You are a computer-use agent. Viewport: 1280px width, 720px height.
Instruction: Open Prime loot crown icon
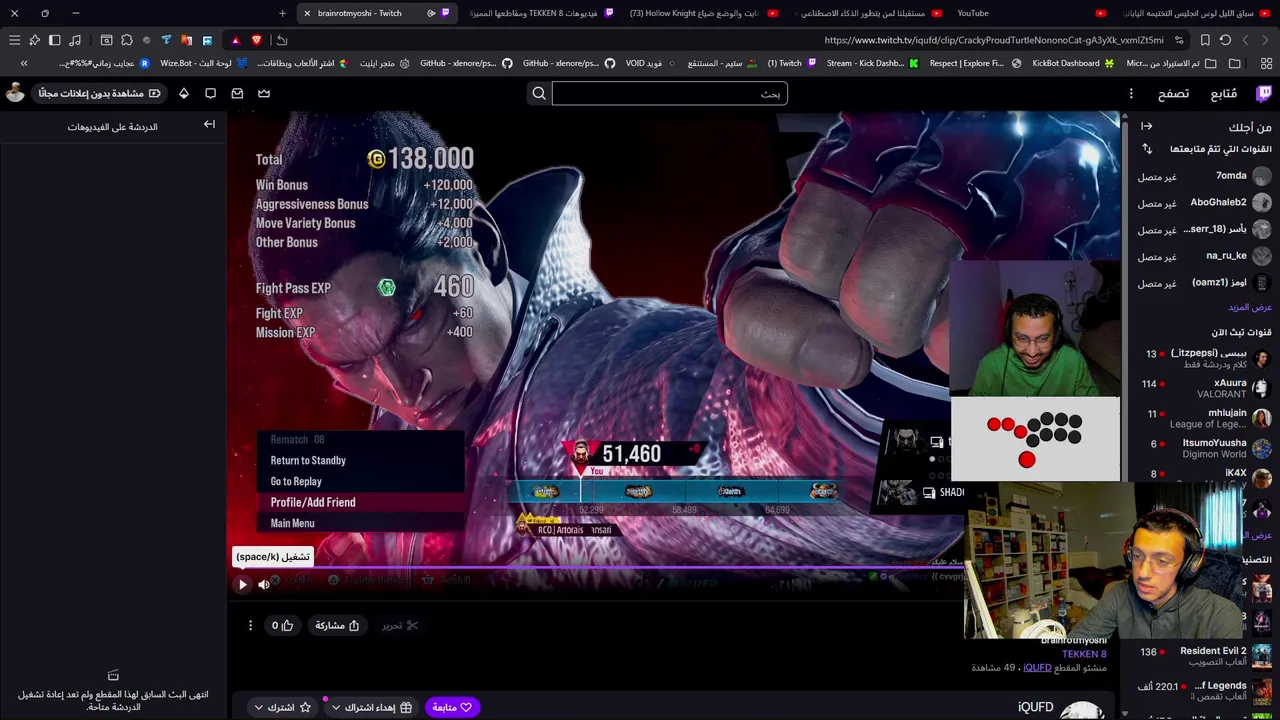(264, 93)
